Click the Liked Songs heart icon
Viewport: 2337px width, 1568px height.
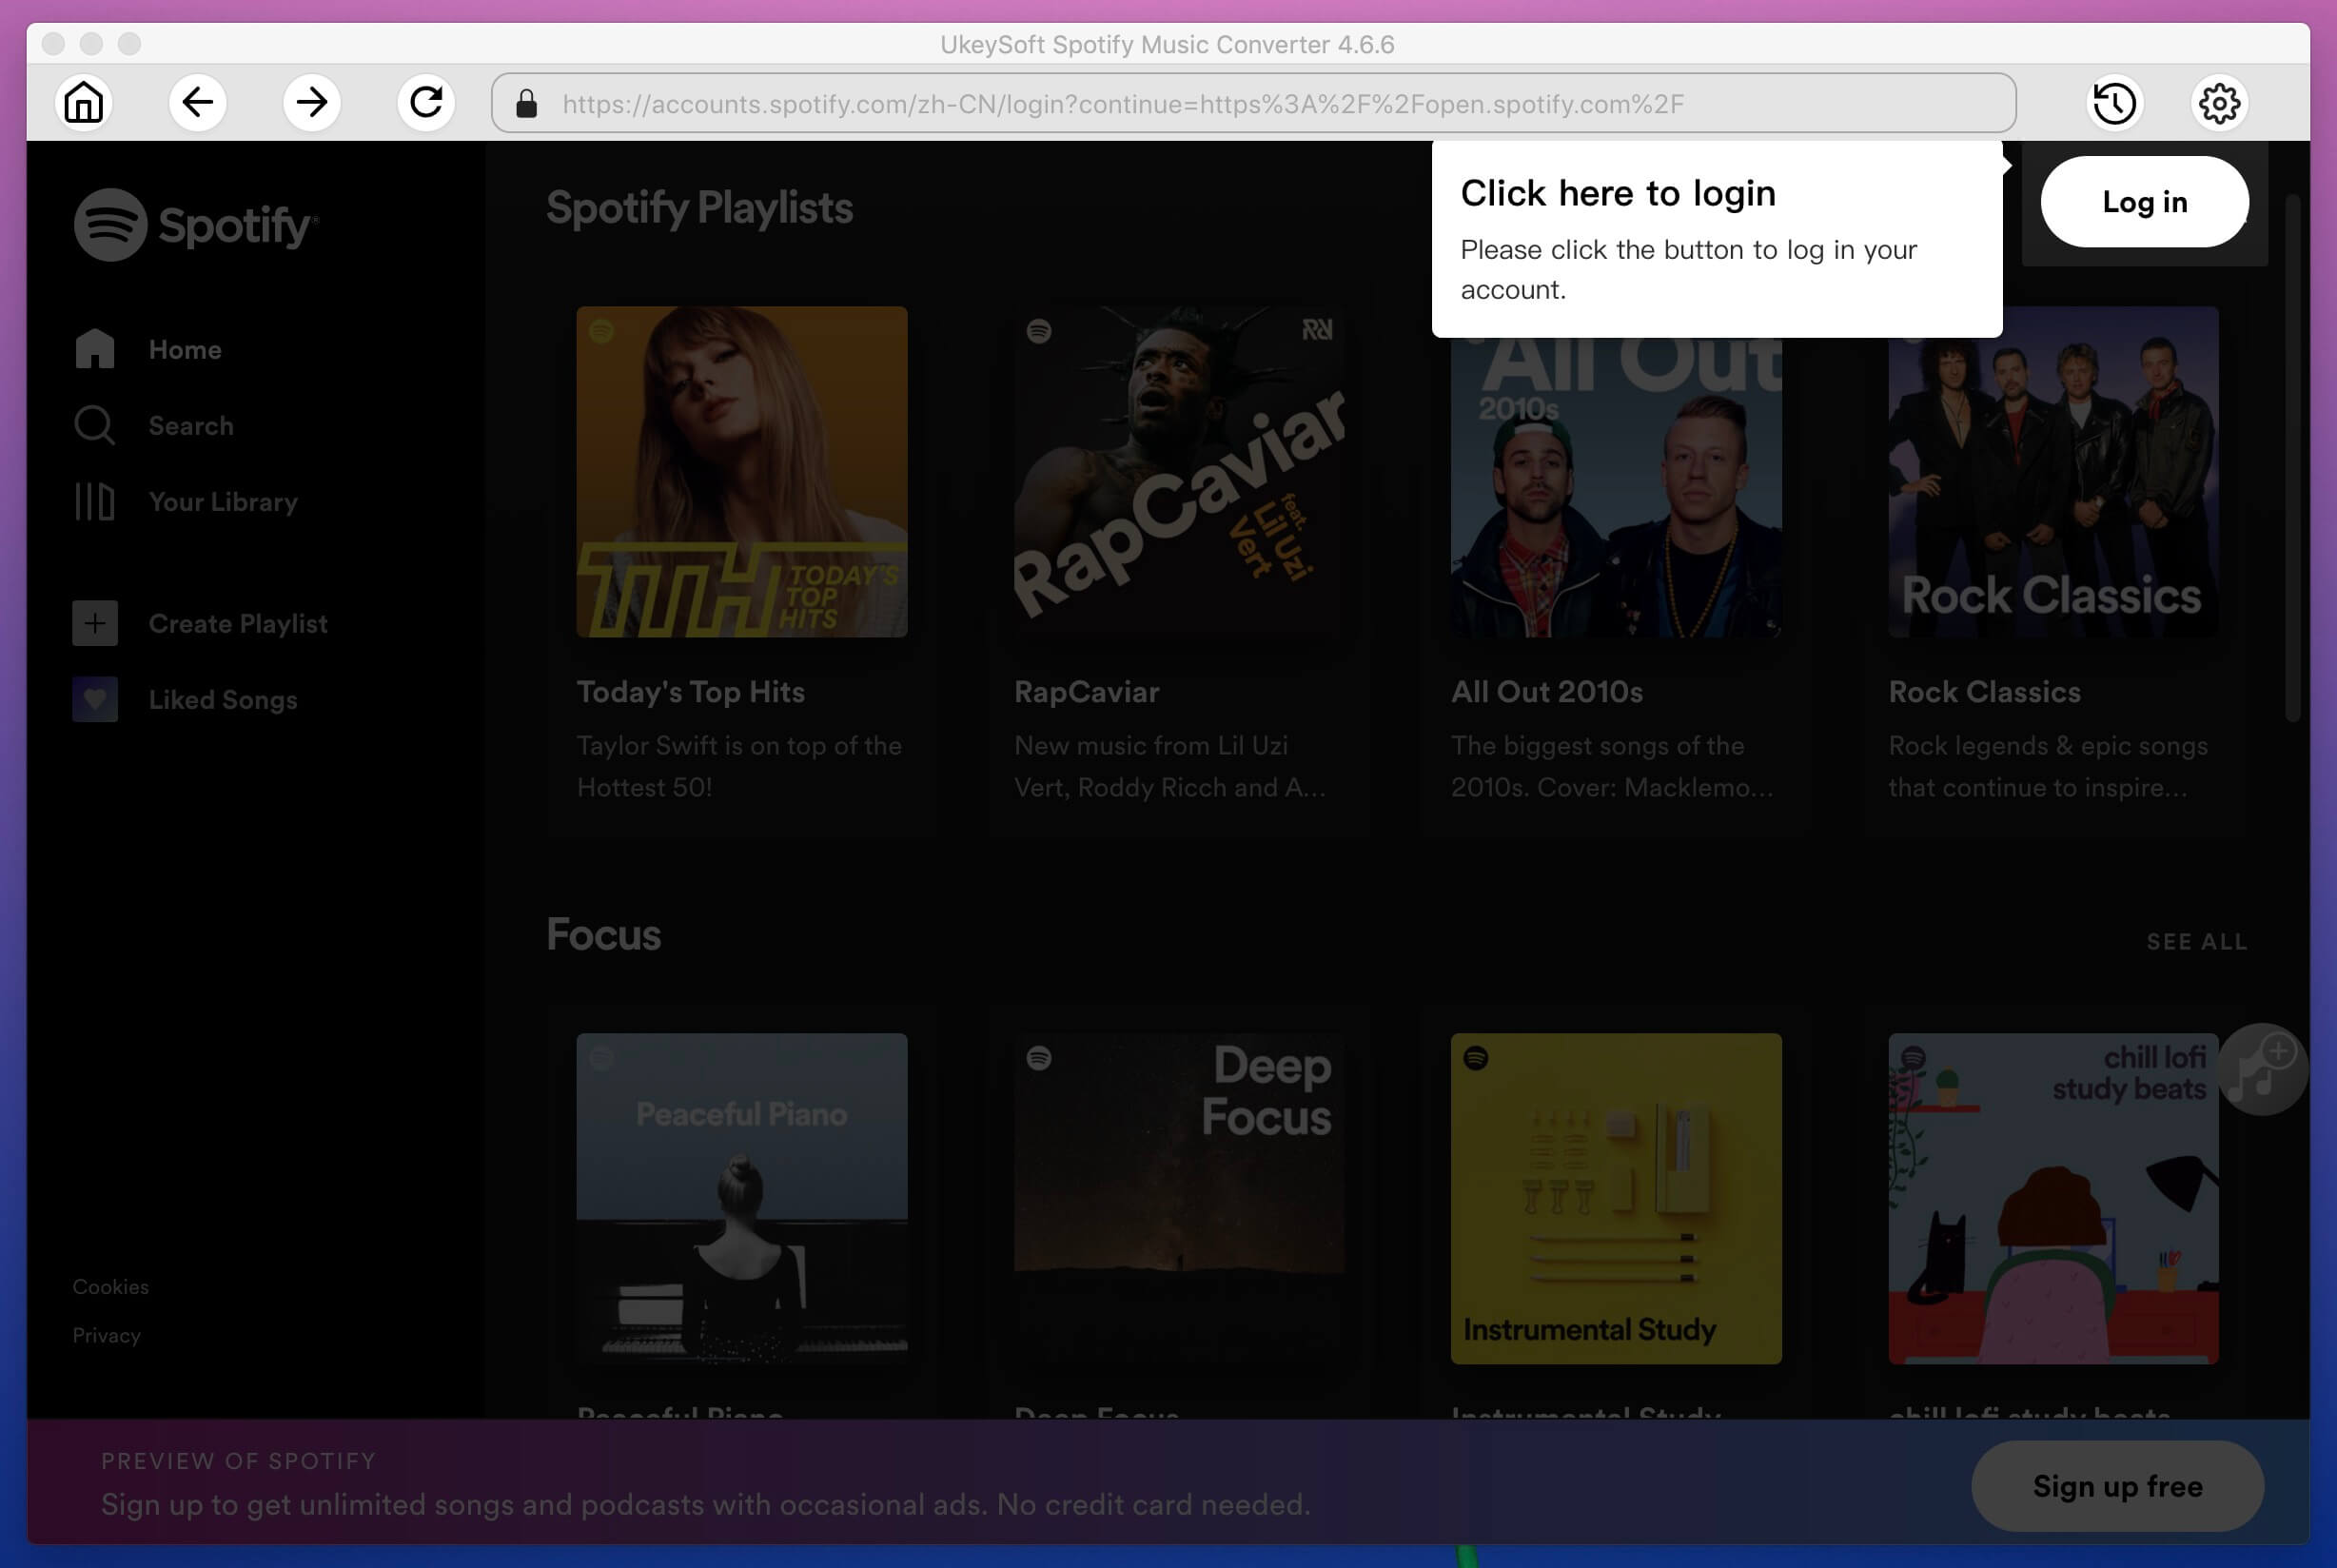click(94, 698)
